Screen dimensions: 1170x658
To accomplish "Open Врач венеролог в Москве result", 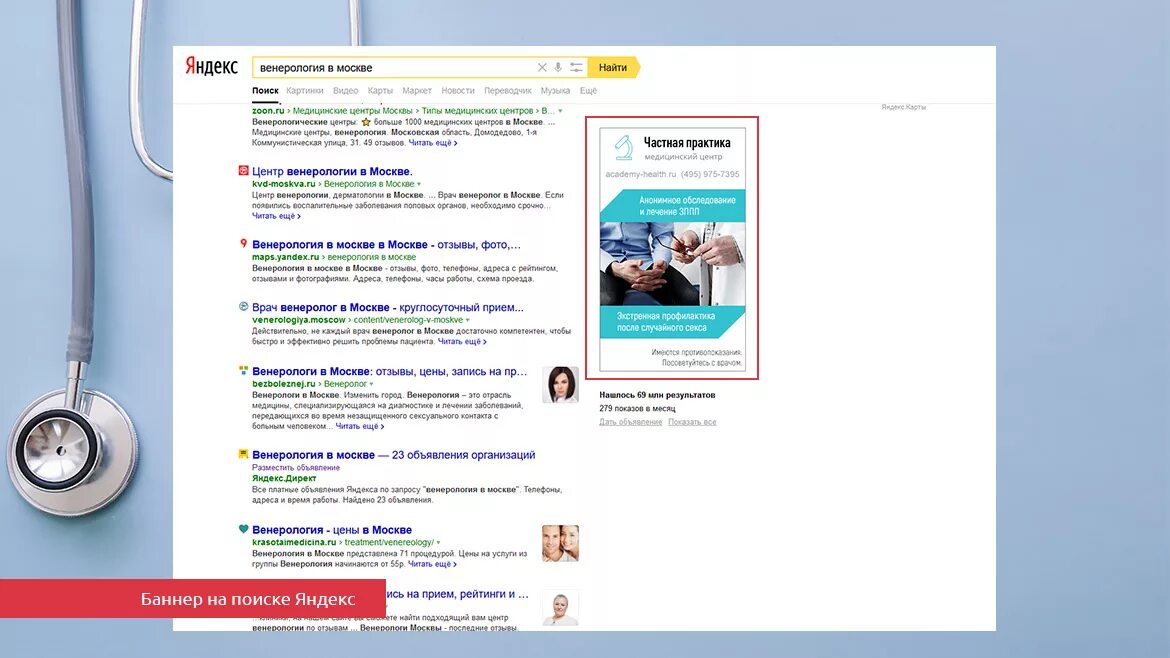I will tap(388, 307).
